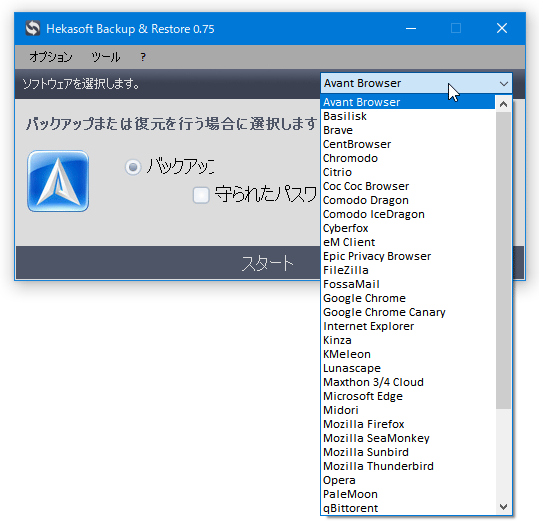The width and height of the screenshot is (539, 526).
Task: Choose Mozilla Sunbird
Action: (408, 452)
